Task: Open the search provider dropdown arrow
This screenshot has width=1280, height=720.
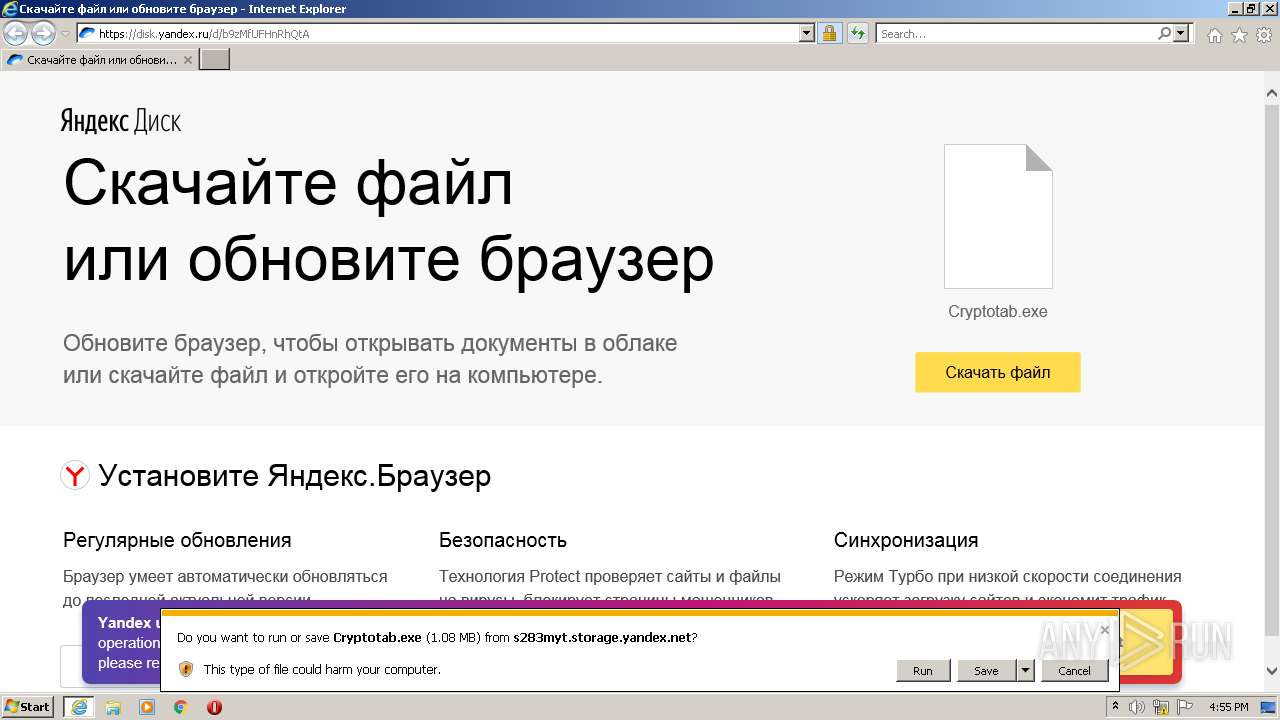Action: click(1182, 33)
